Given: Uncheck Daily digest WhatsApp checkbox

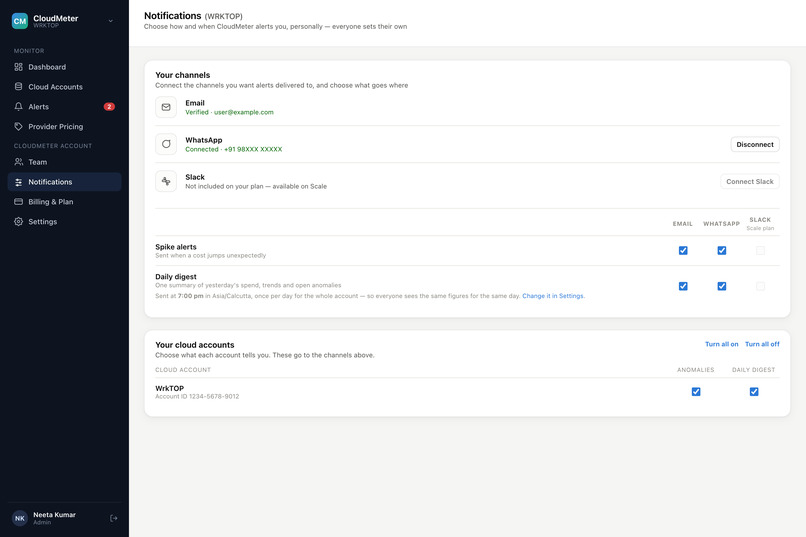Looking at the screenshot, I should [x=722, y=286].
